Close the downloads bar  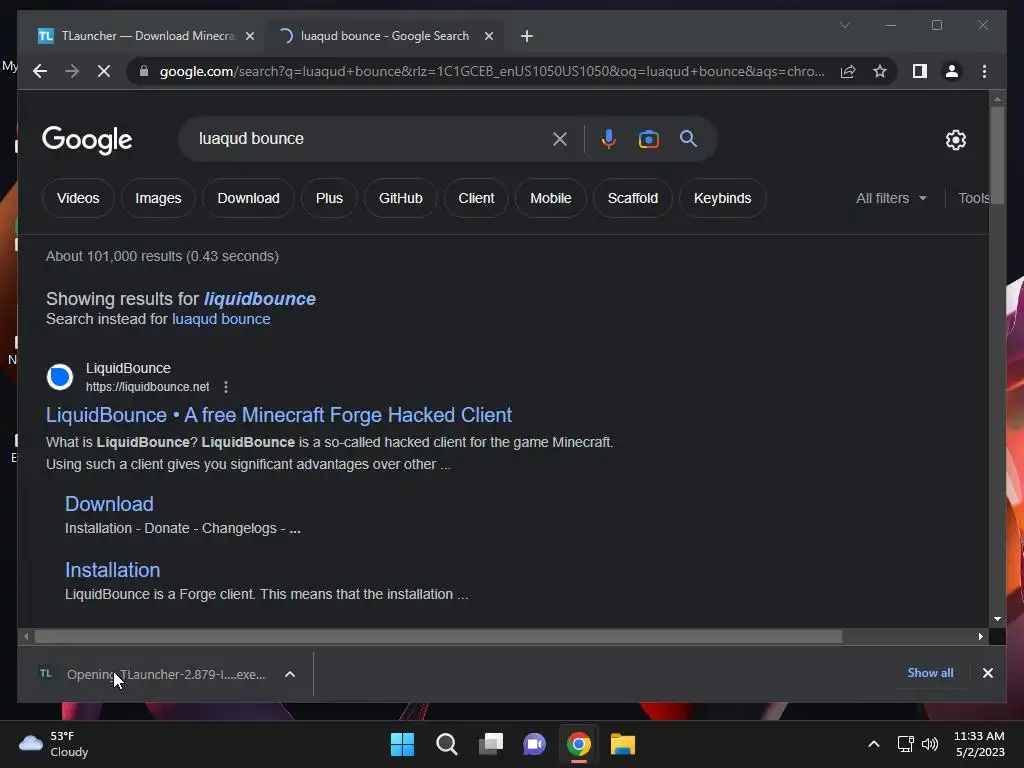click(x=987, y=673)
